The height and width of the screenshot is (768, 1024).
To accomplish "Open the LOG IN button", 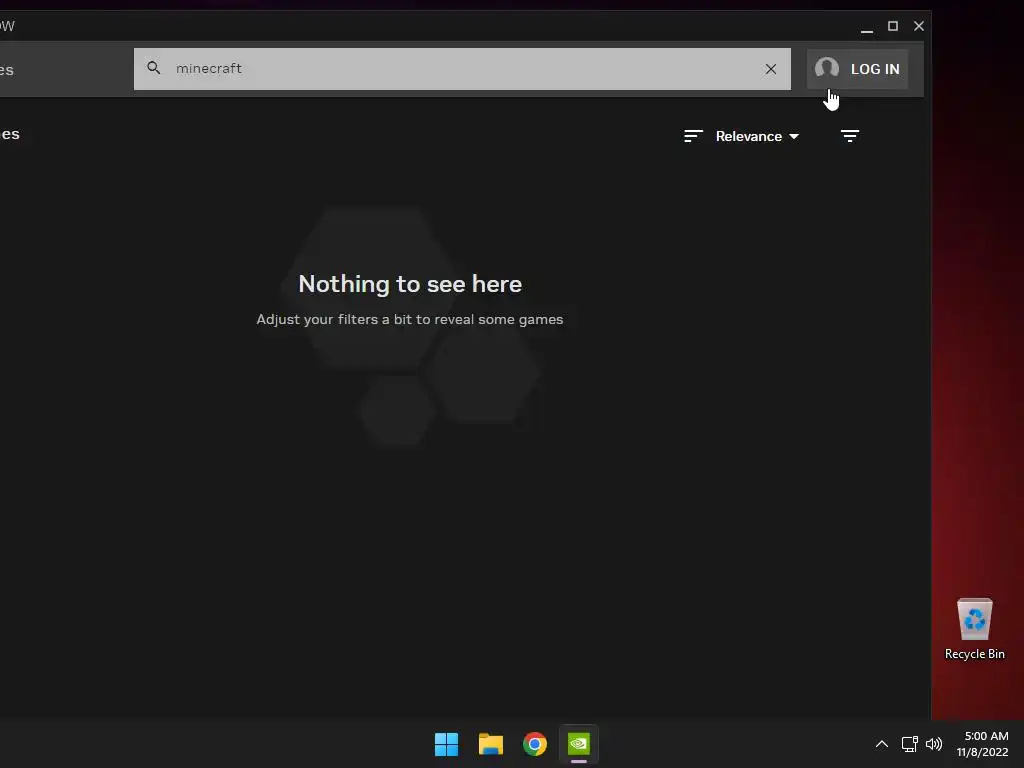I will click(x=857, y=69).
